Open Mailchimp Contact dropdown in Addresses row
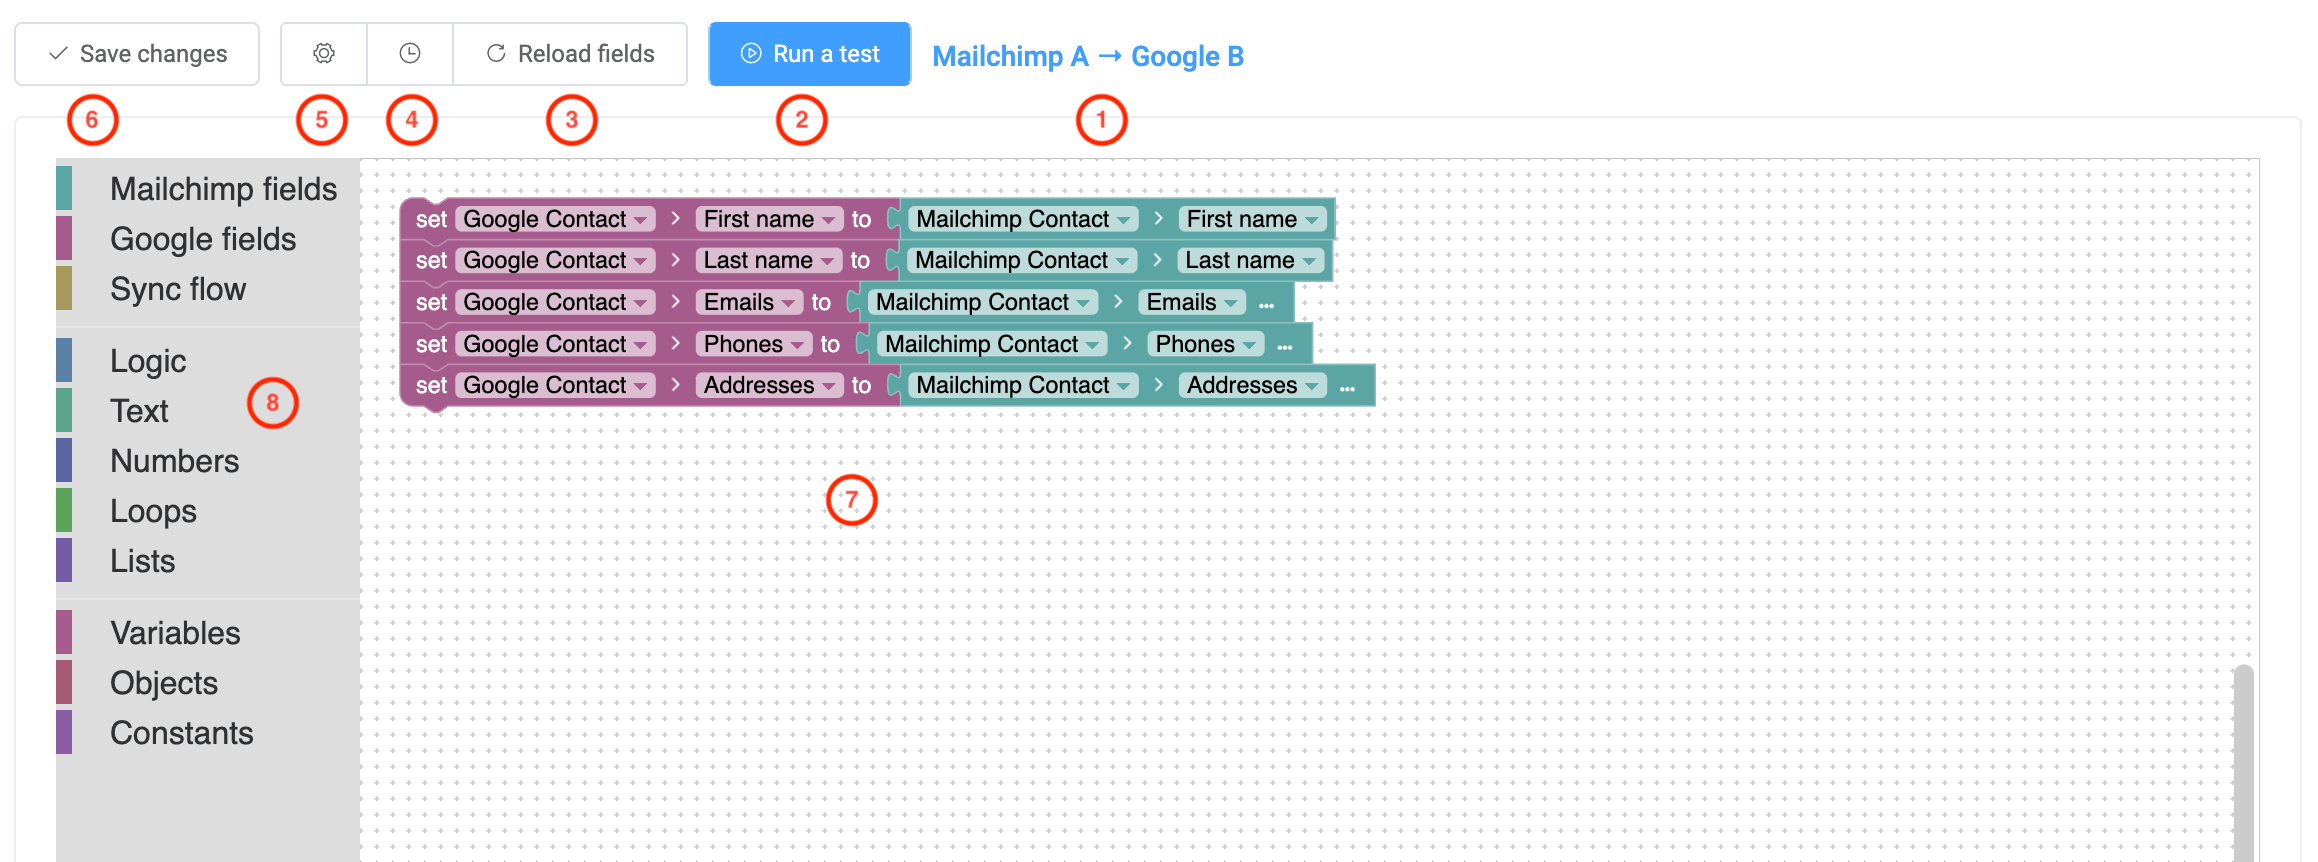The image size is (2318, 862). 1024,385
